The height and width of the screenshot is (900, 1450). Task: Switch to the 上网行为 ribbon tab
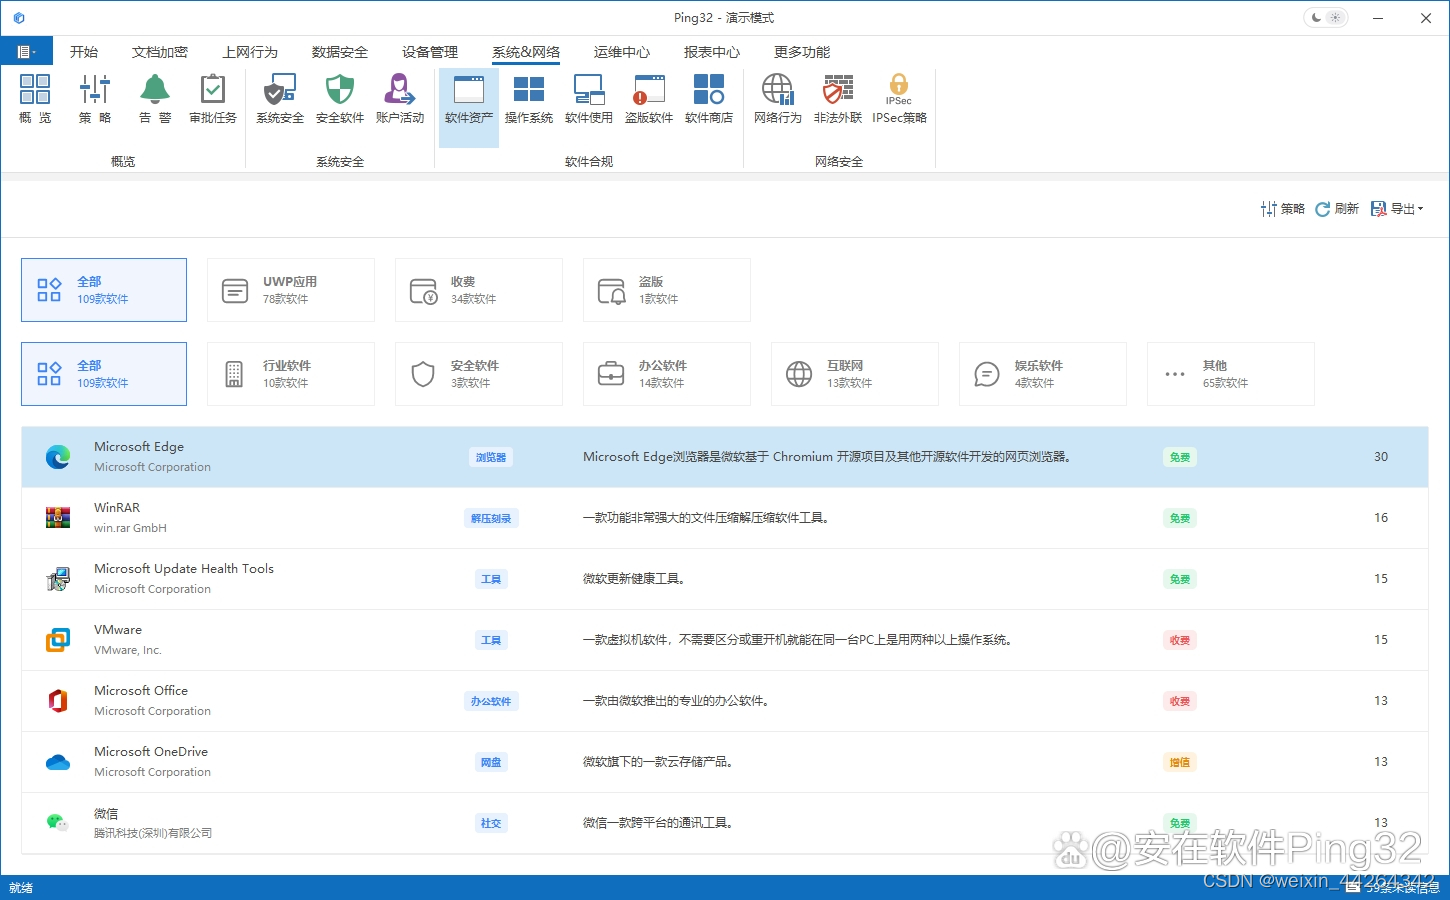[250, 52]
